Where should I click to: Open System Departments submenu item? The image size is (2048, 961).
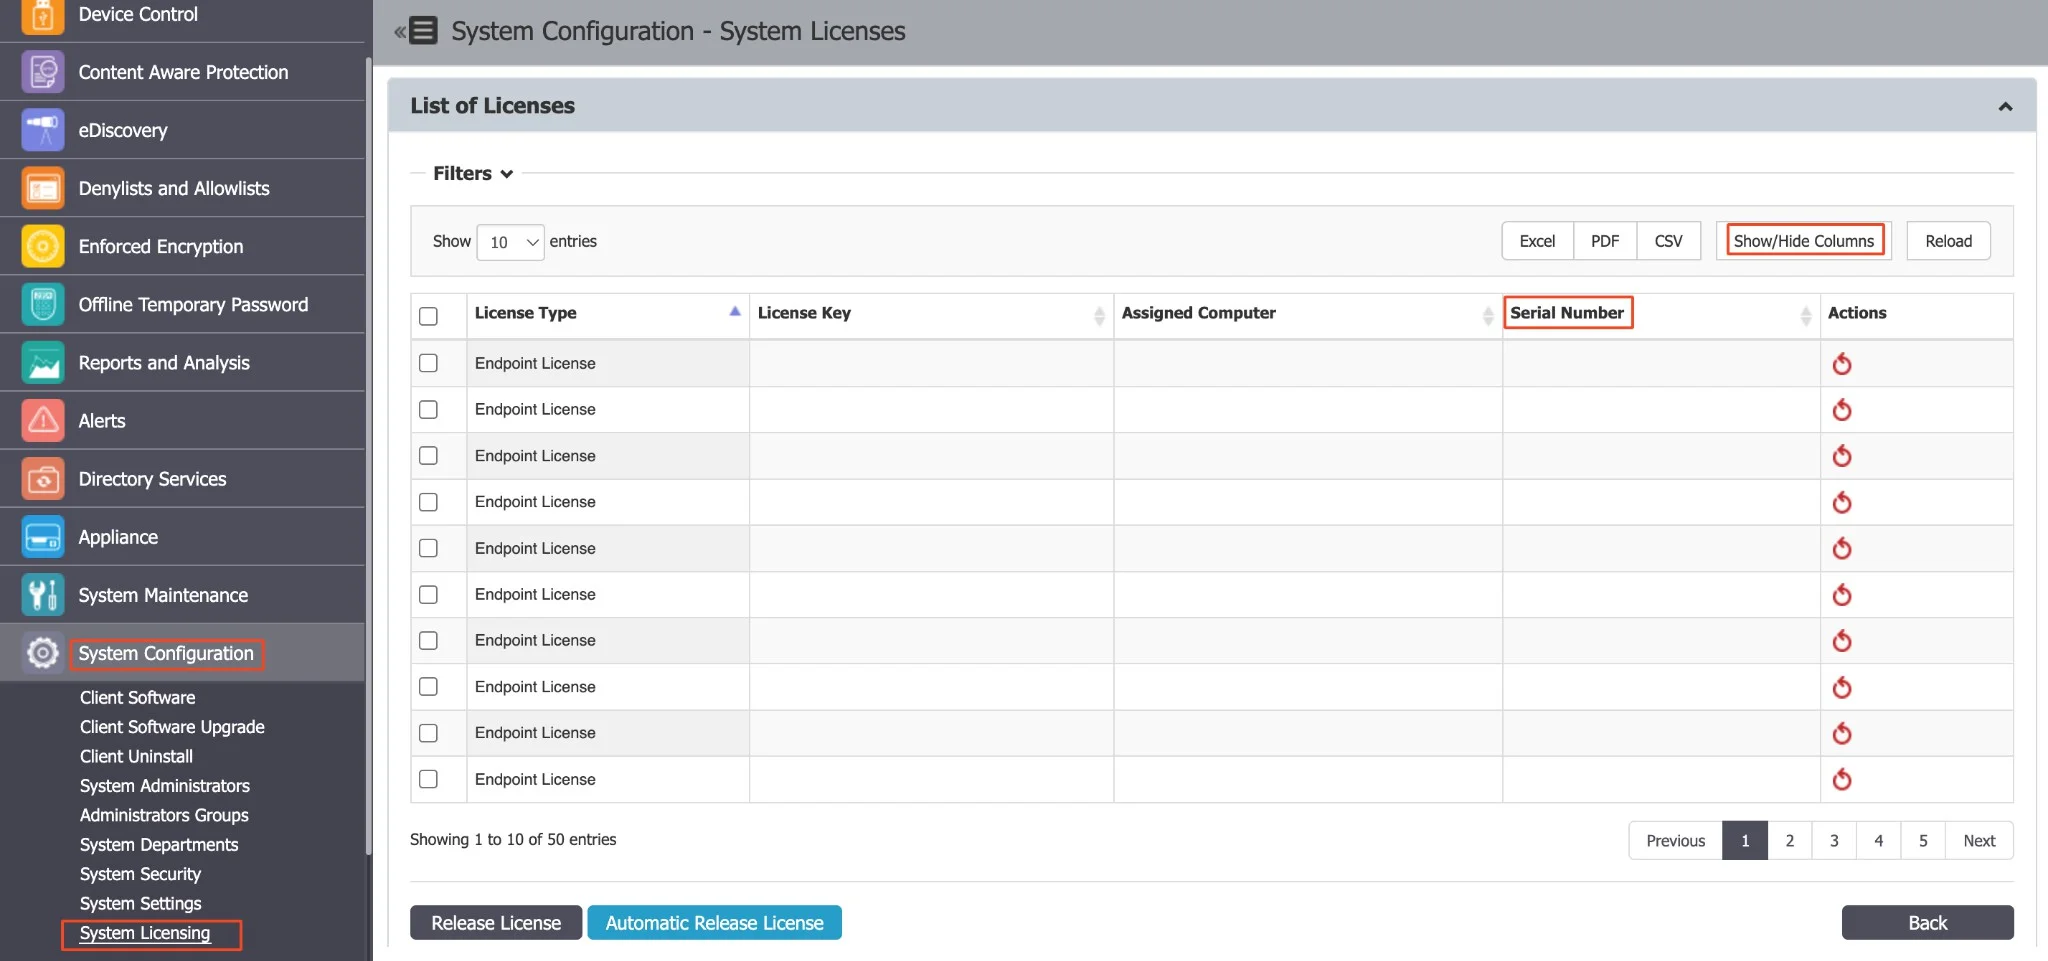(x=159, y=845)
